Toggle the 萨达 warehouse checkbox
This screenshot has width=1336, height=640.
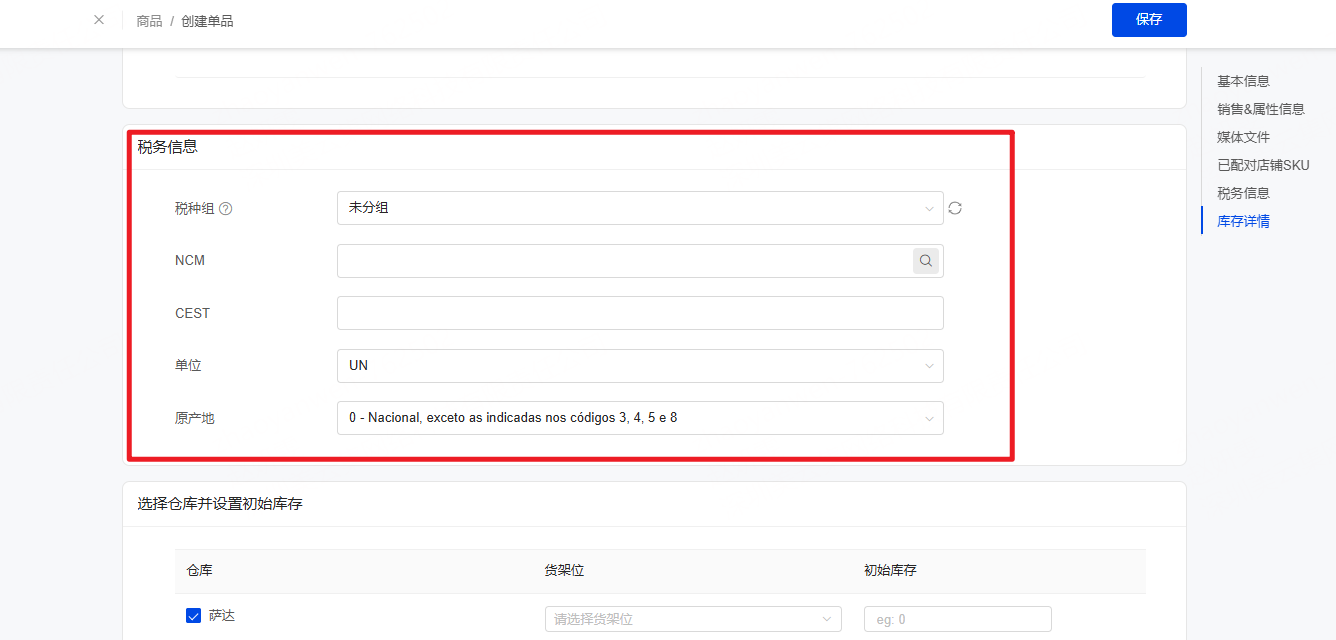click(x=194, y=615)
